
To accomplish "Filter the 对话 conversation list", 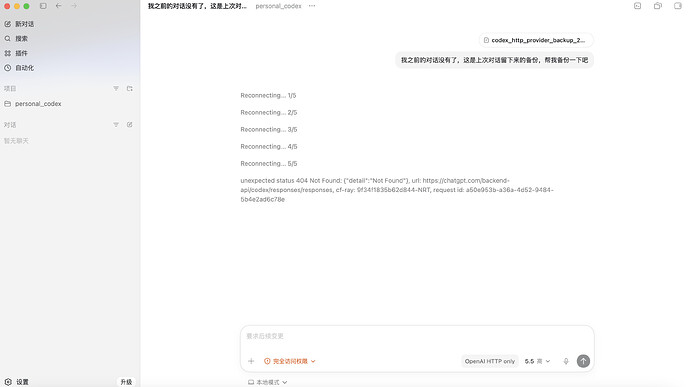I will click(116, 125).
